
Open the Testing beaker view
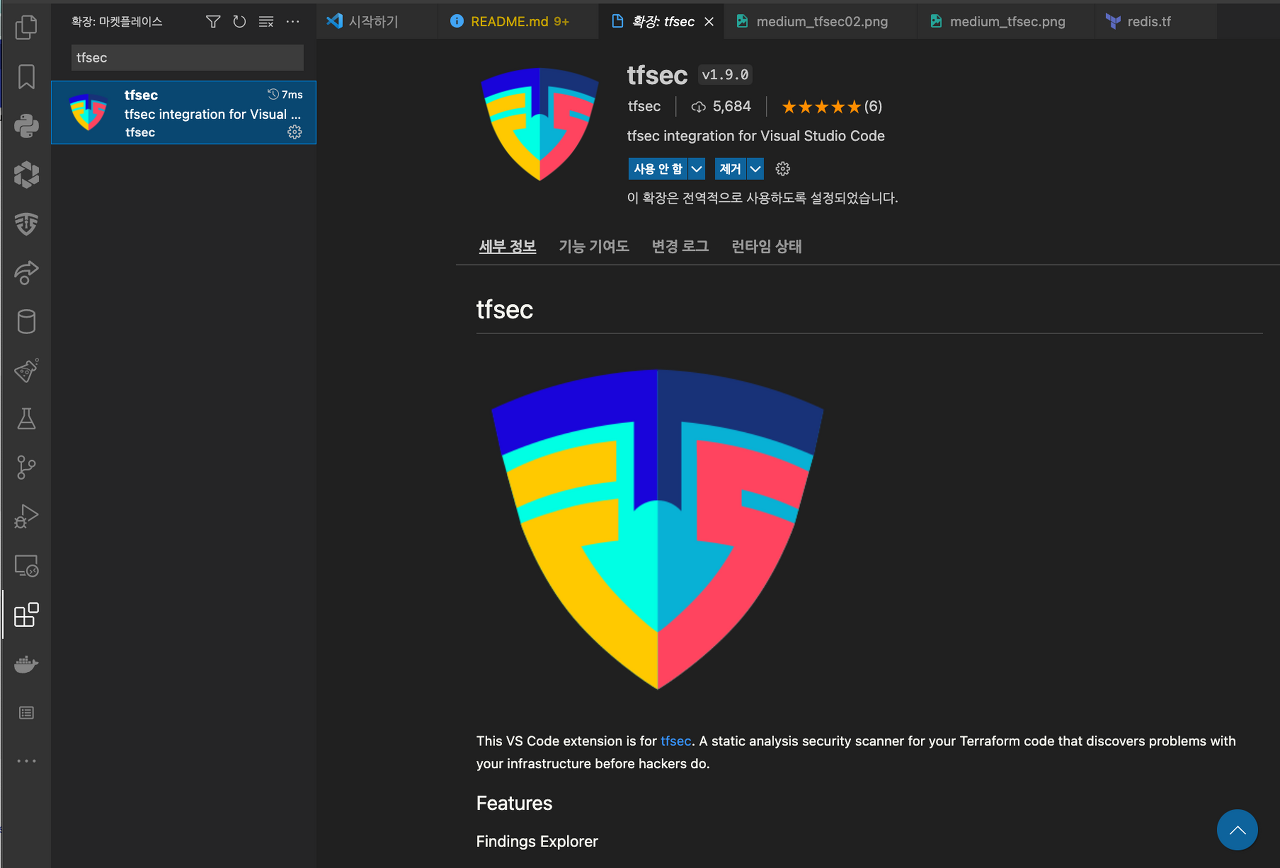coord(26,419)
